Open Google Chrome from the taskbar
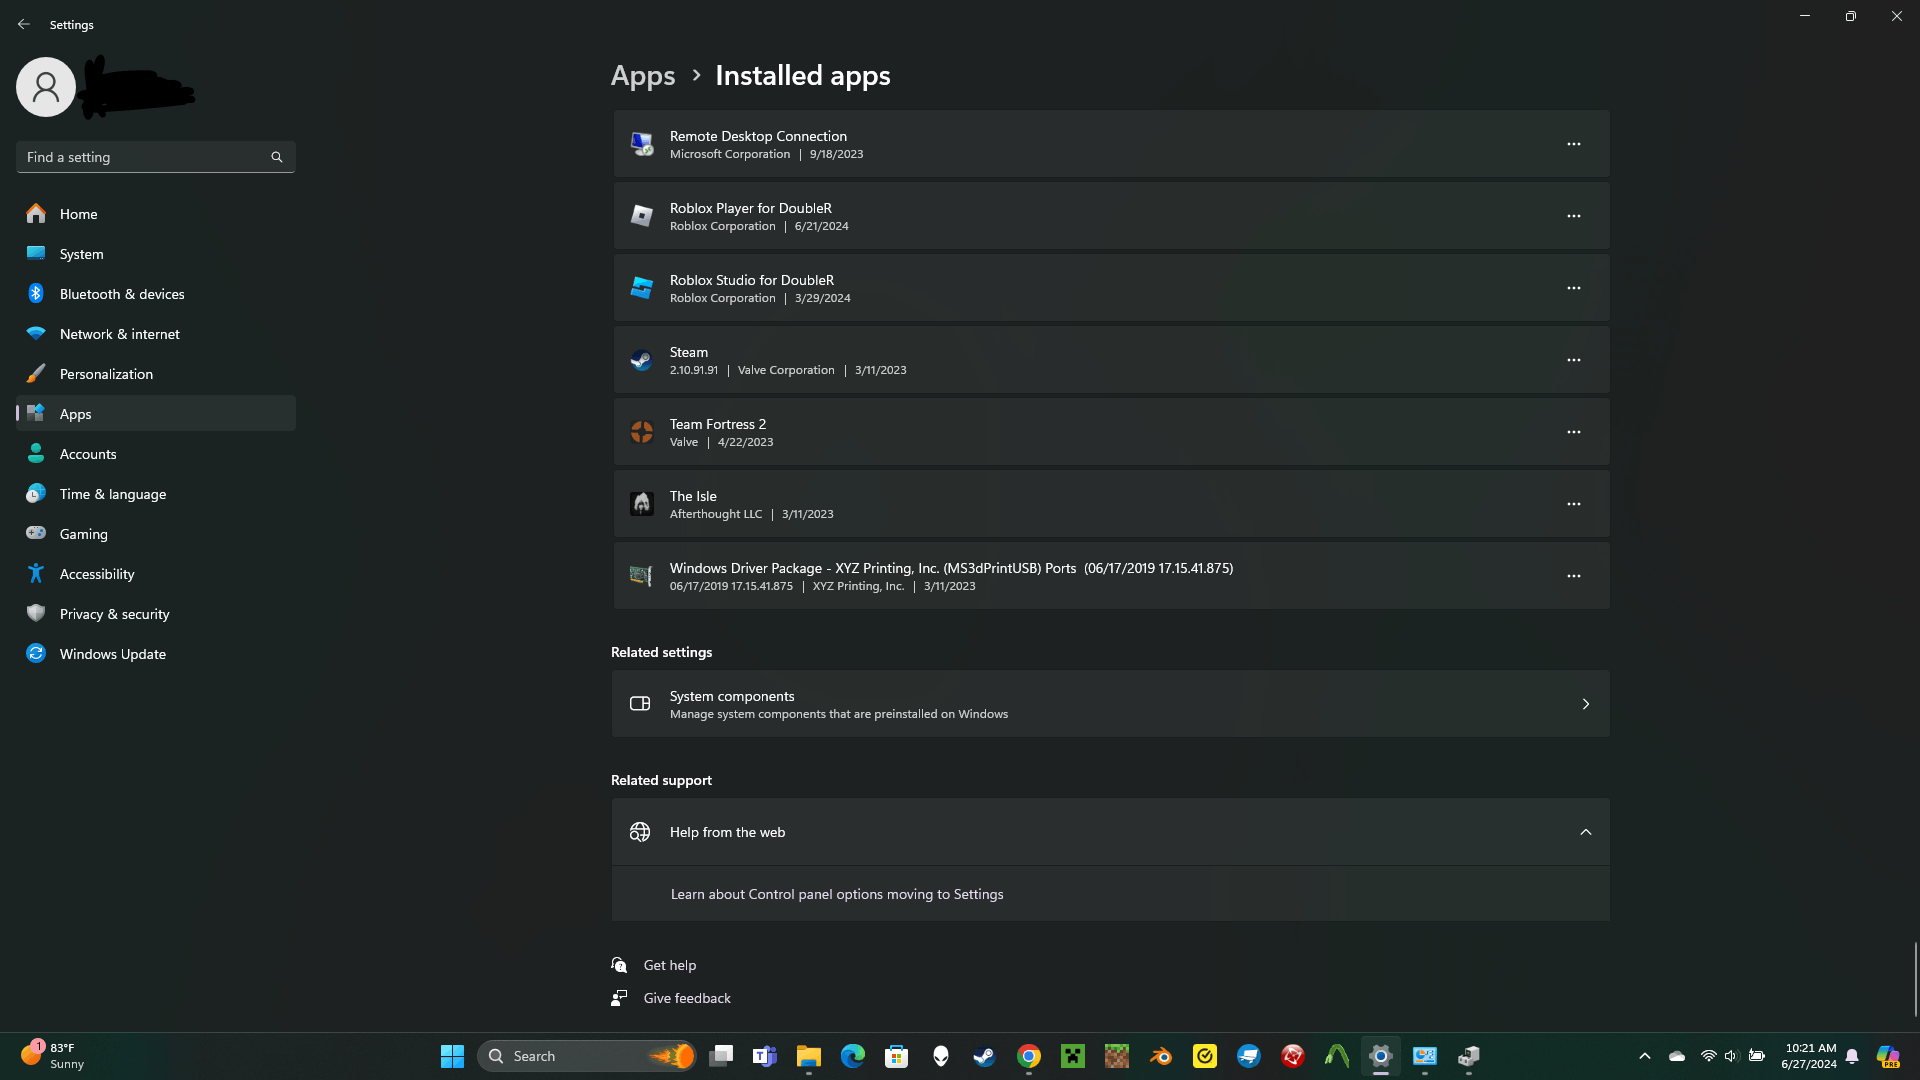 1029,1056
